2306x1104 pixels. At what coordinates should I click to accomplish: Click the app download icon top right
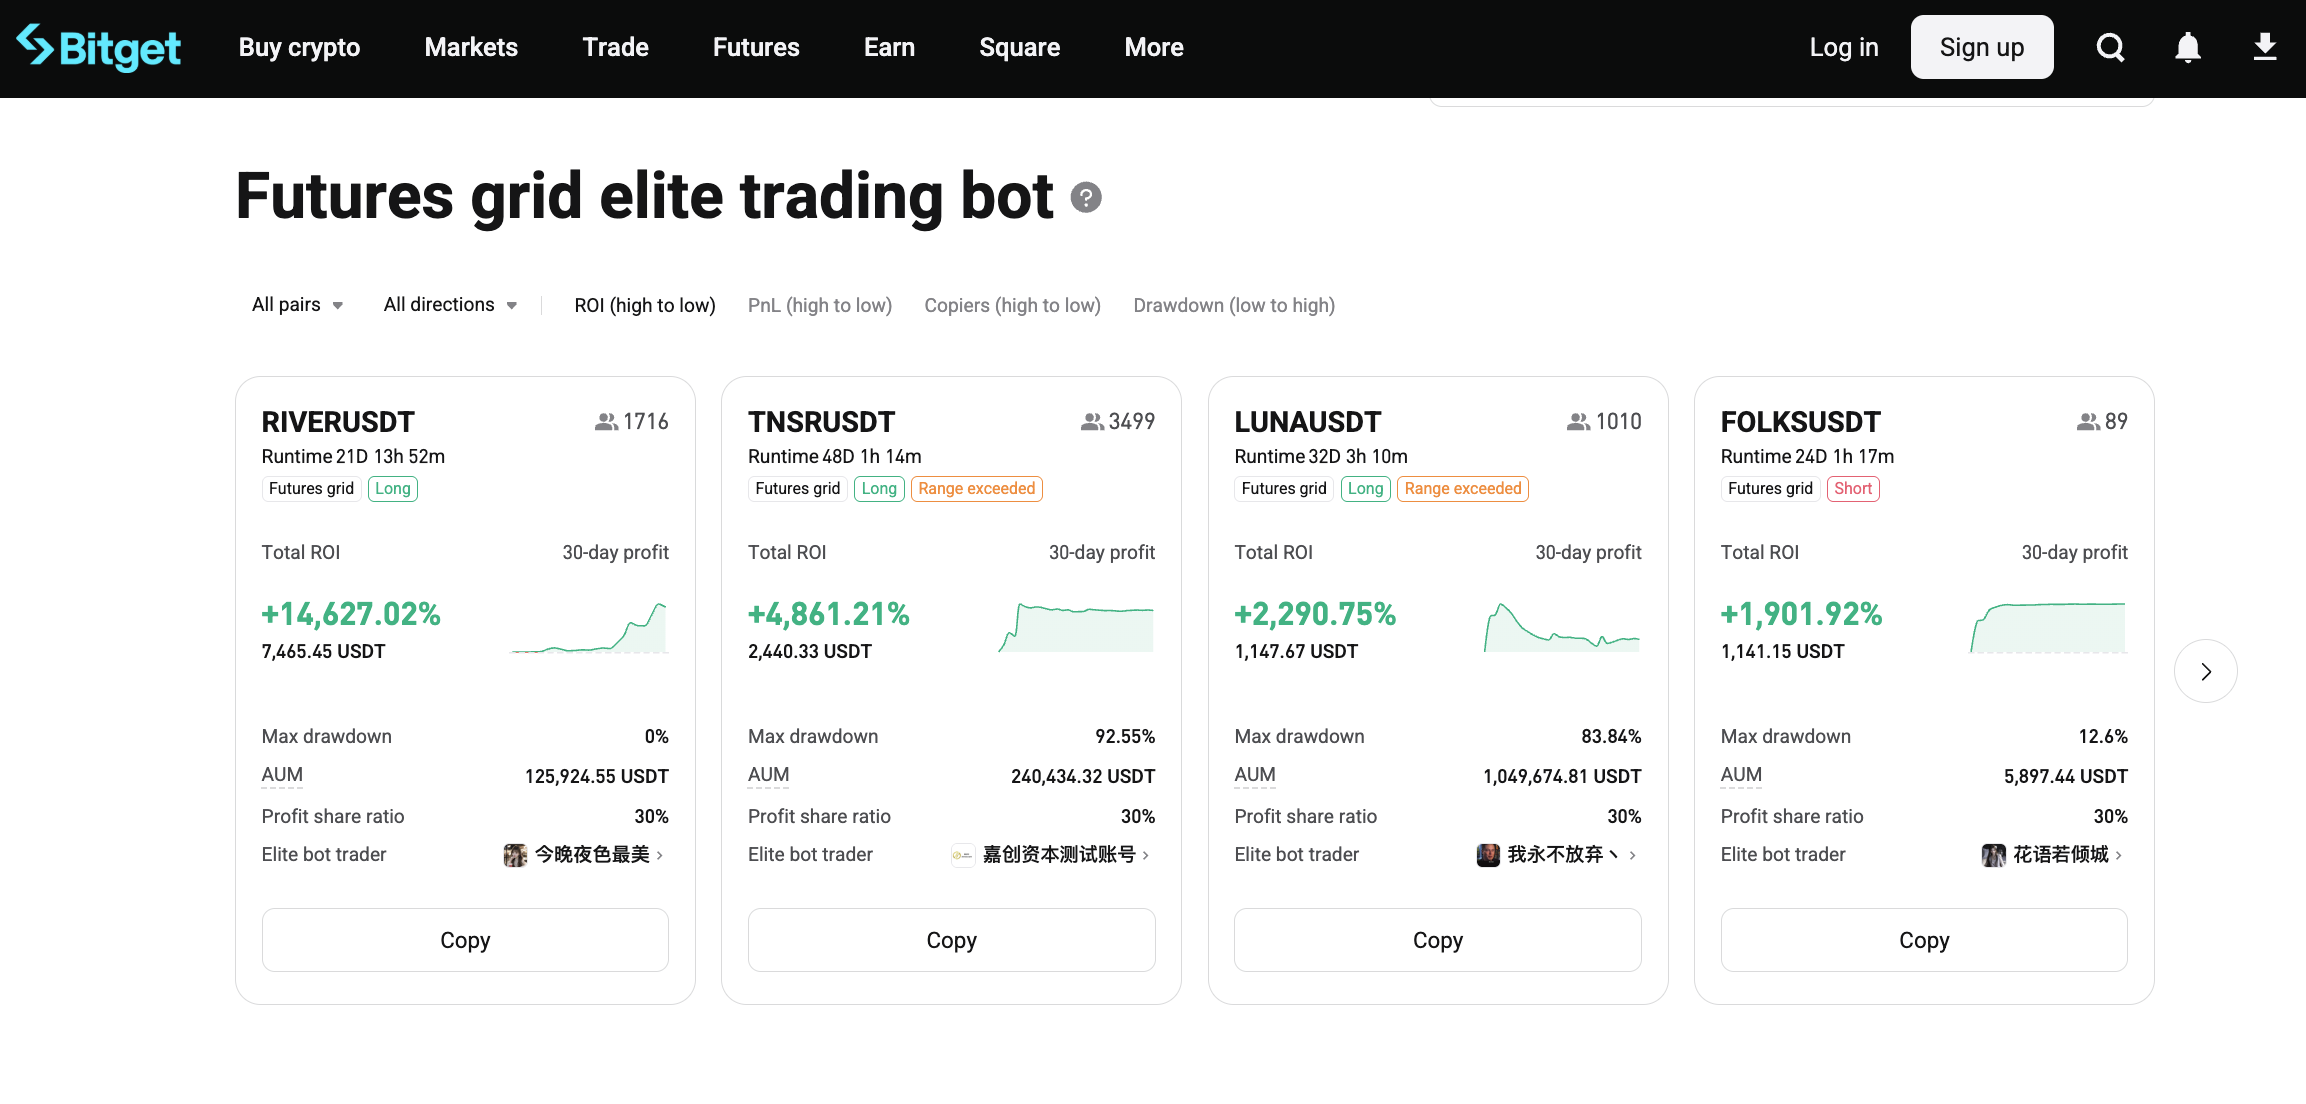pyautogui.click(x=2265, y=46)
